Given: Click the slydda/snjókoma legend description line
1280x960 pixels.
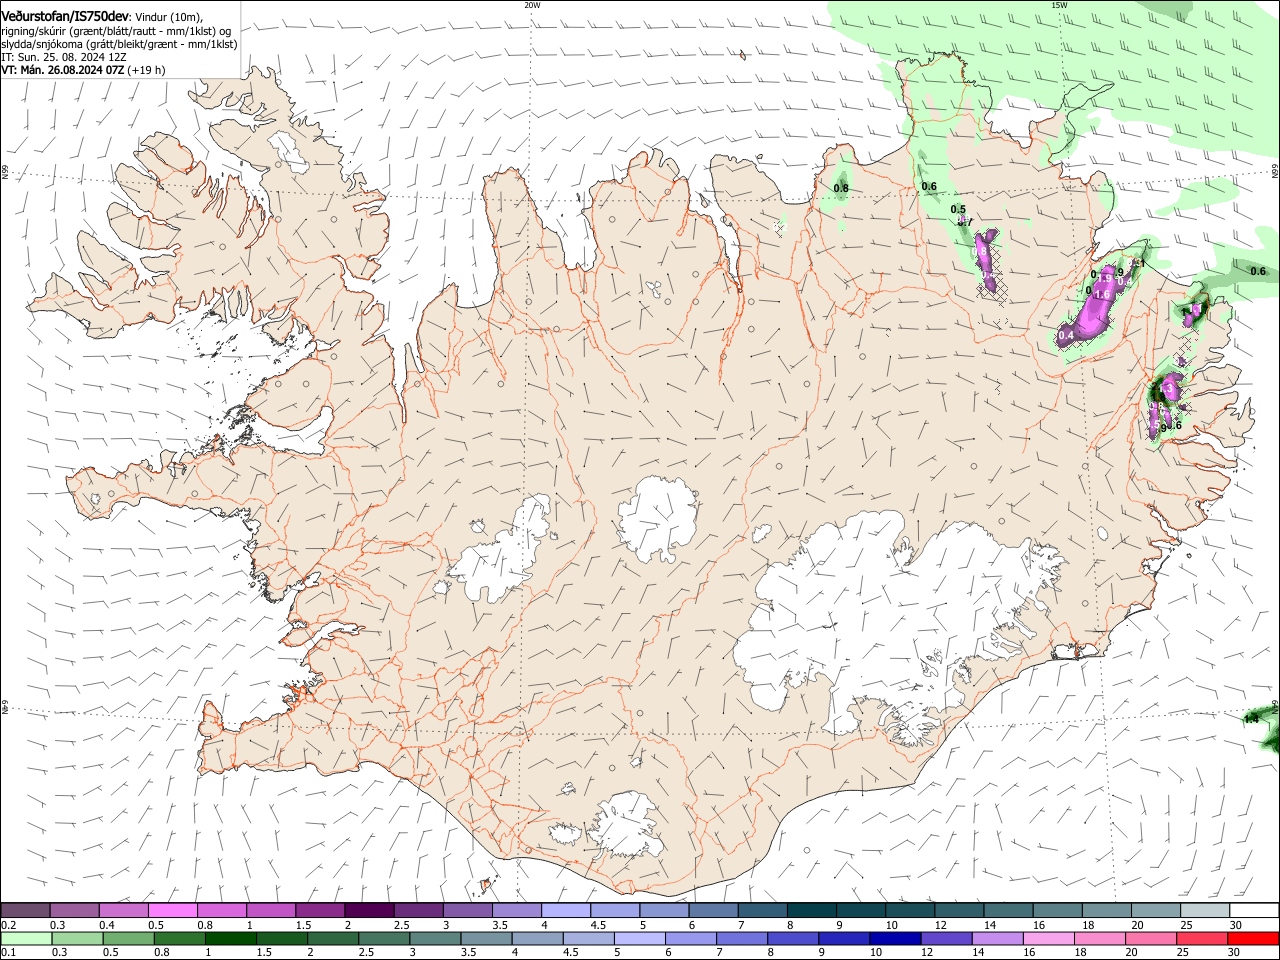Looking at the screenshot, I should pos(119,44).
